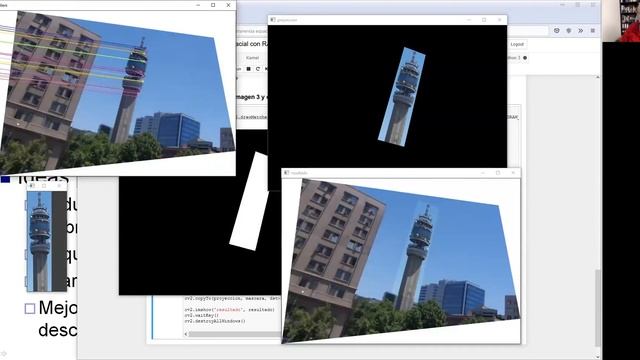This screenshot has height=360, width=640.
Task: Click the OpenCV icon in resultado title bar
Action: (x=287, y=173)
